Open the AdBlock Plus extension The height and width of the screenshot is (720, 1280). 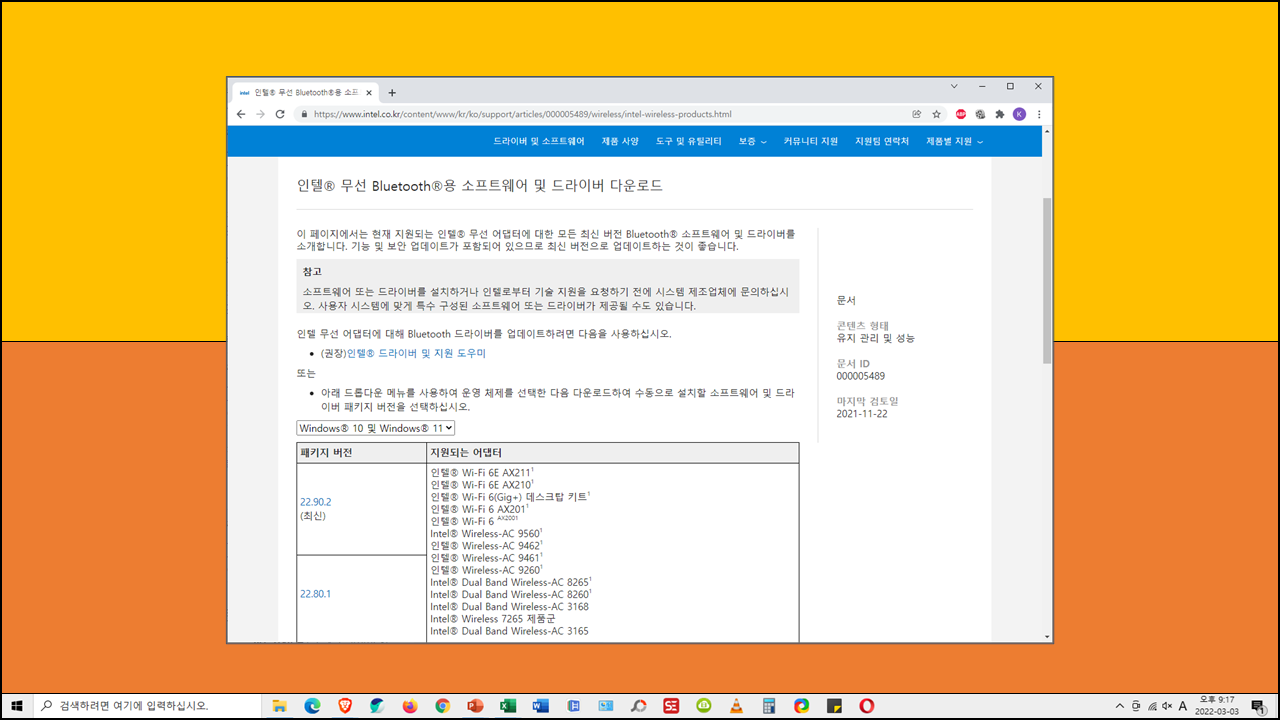[961, 114]
